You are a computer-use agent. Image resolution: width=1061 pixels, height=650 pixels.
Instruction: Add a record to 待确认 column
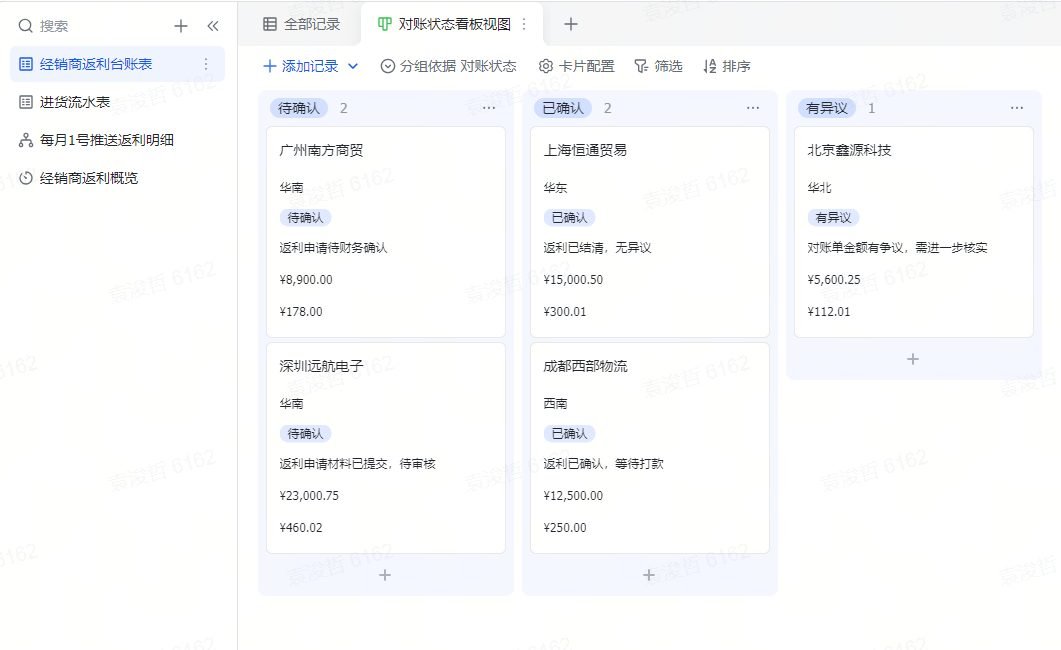tap(385, 575)
